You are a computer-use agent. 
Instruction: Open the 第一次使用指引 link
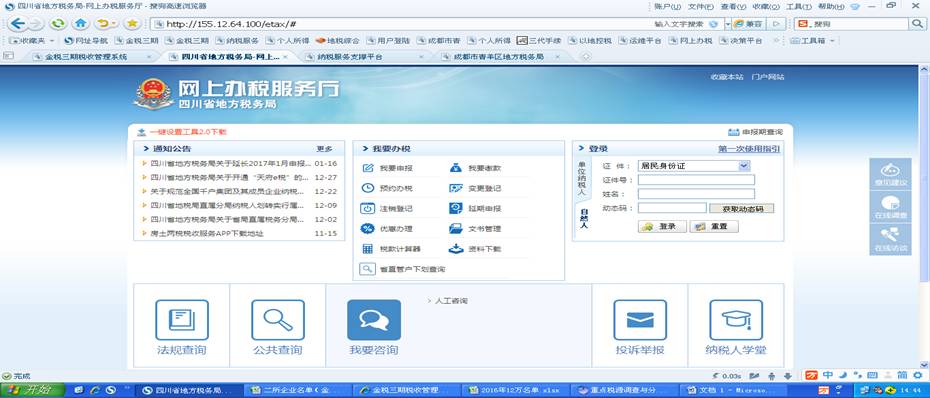click(749, 148)
